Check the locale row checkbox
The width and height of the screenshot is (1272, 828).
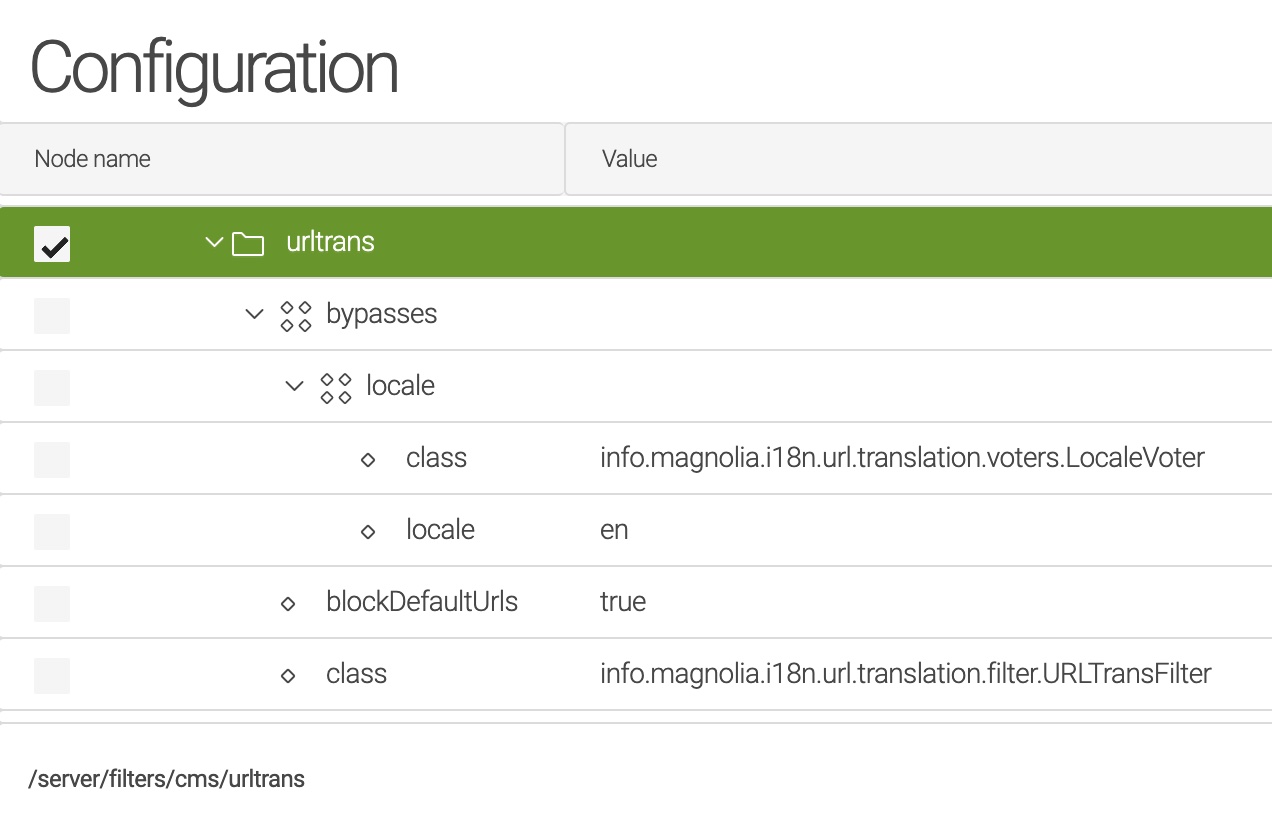(51, 387)
